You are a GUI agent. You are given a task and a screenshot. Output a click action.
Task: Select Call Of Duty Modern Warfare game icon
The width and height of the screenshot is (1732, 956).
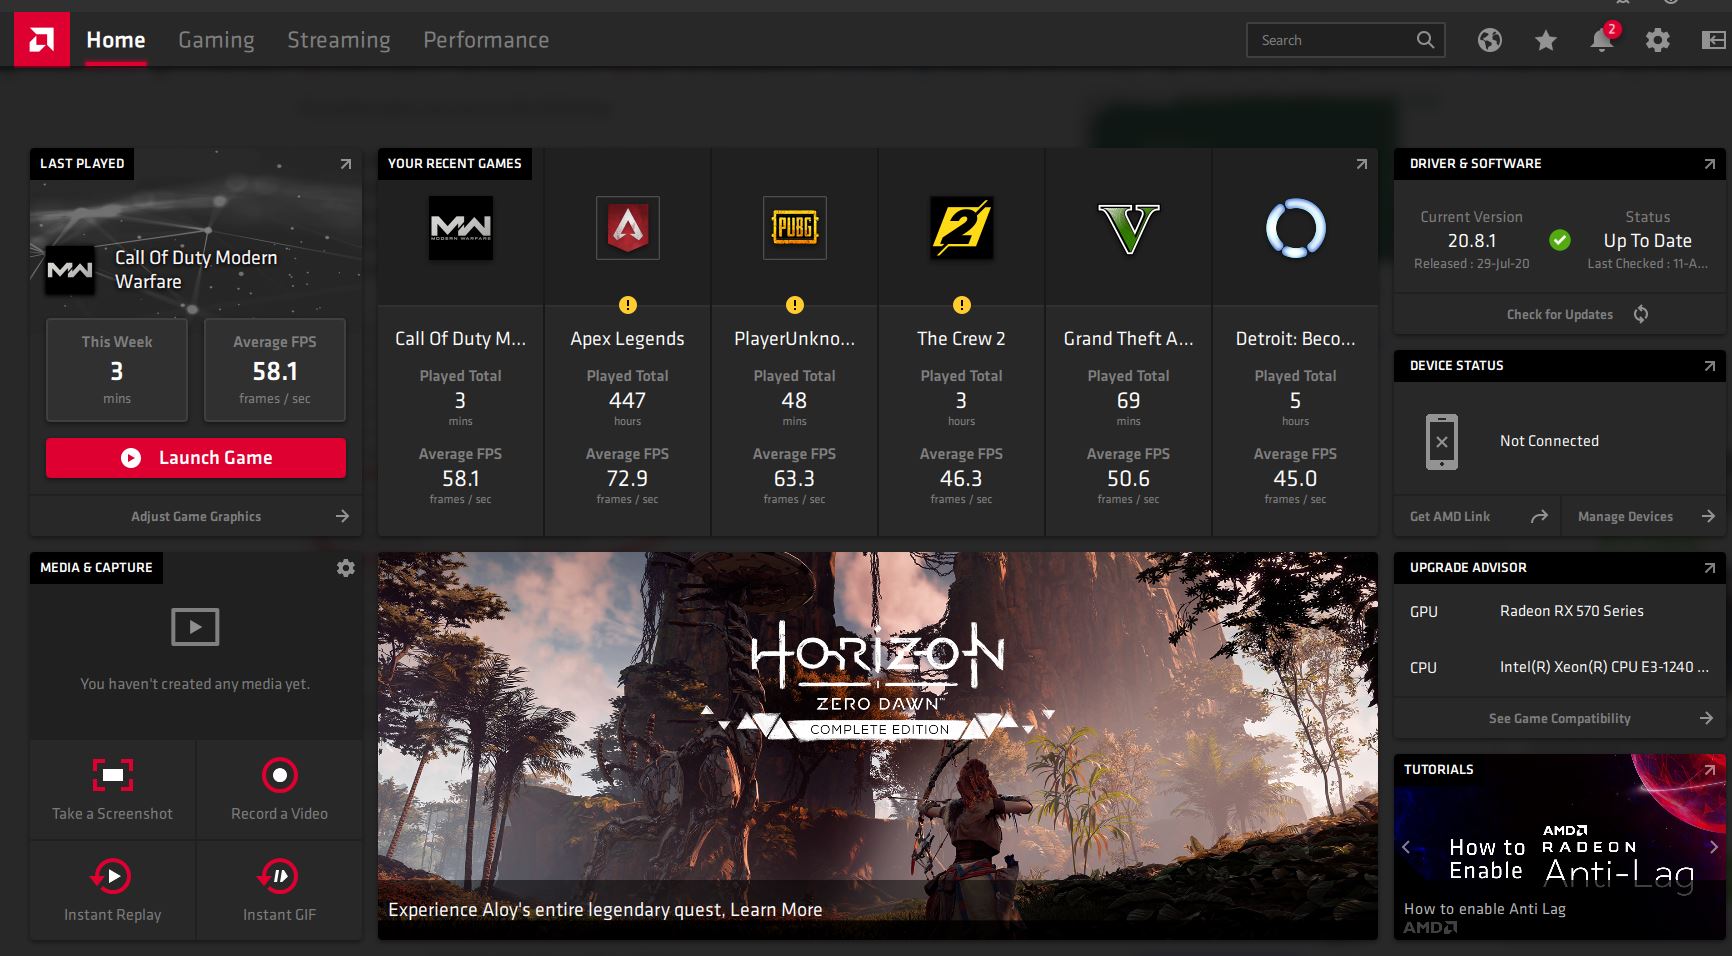[460, 228]
